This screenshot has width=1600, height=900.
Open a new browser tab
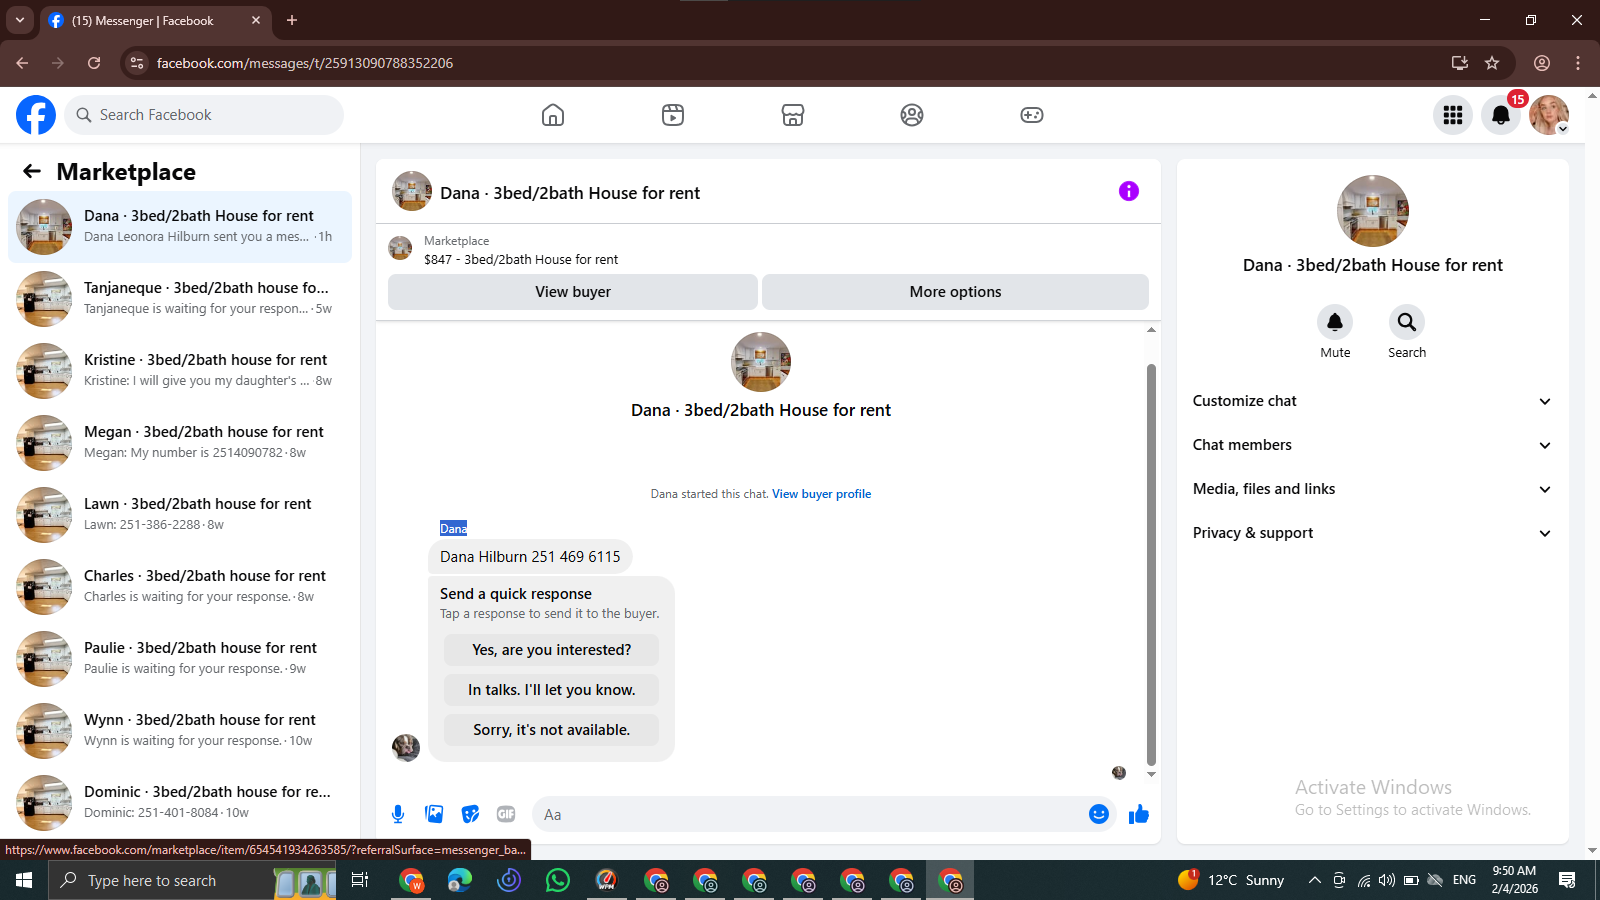[292, 20]
